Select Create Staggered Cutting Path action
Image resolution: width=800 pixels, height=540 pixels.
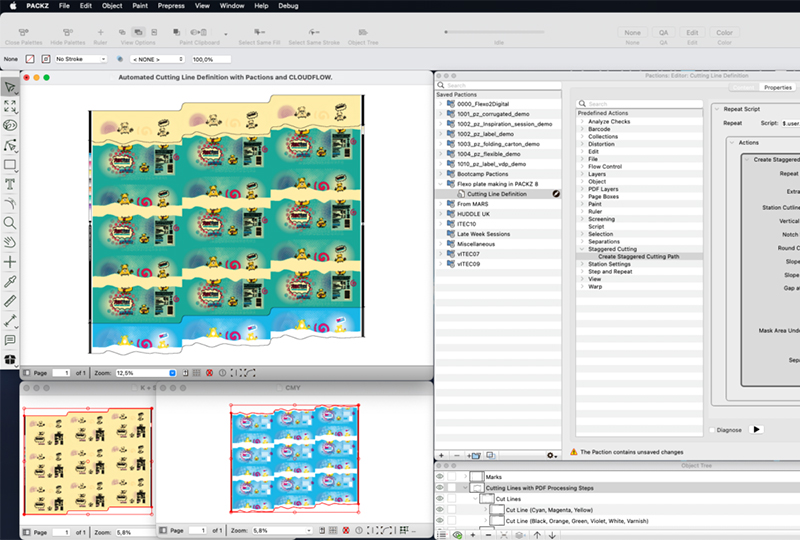639,257
